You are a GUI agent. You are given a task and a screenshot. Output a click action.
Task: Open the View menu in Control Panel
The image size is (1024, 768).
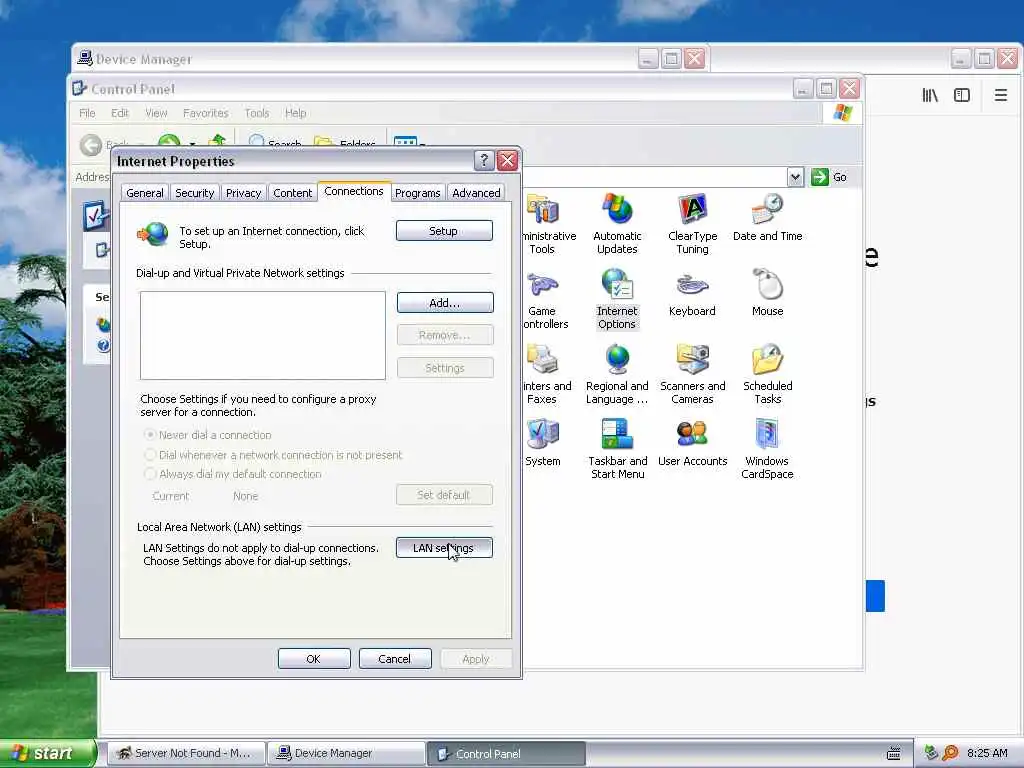(156, 113)
